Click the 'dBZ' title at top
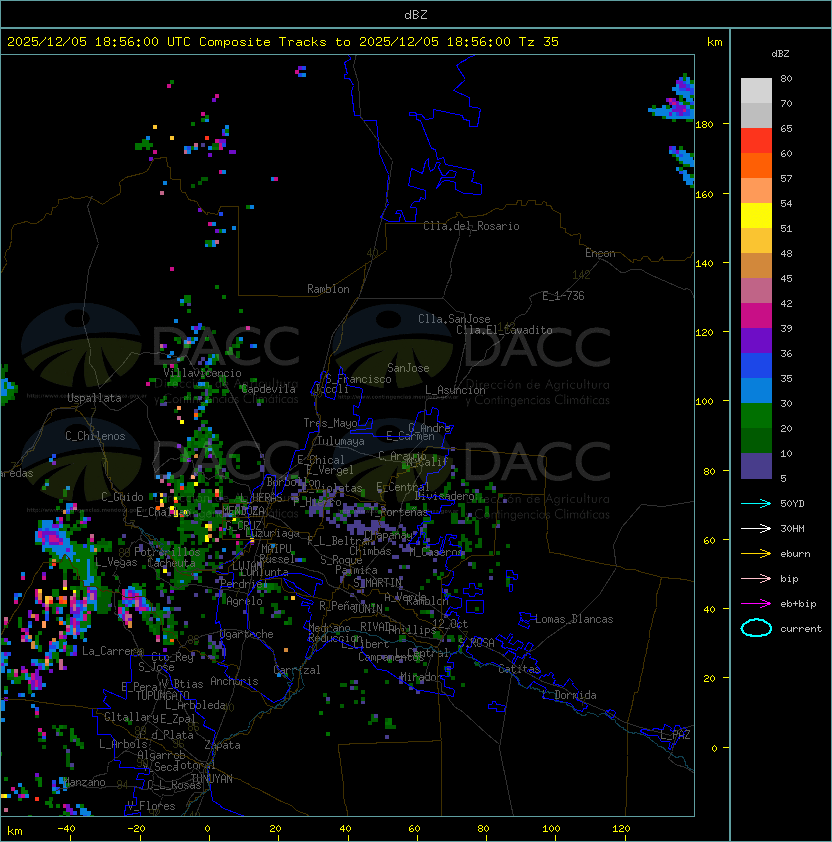 click(x=416, y=15)
